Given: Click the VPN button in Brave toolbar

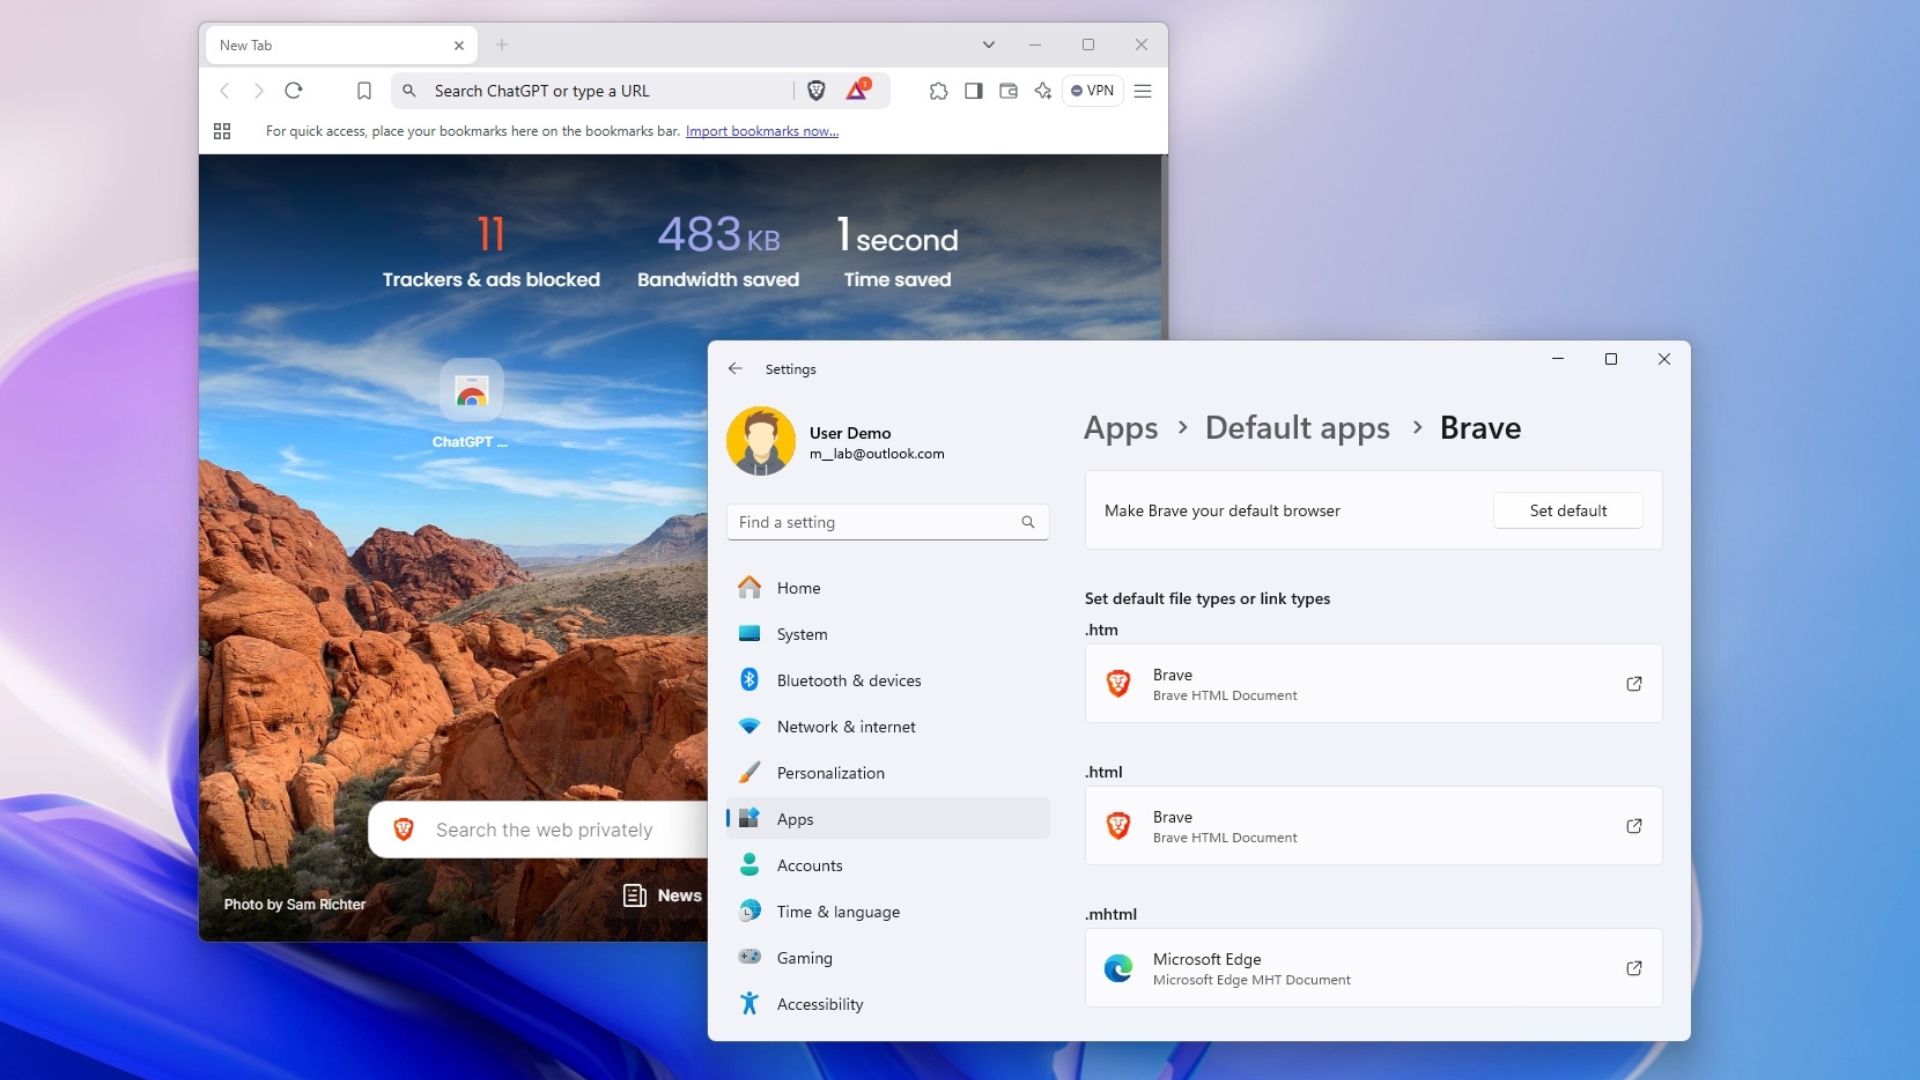Looking at the screenshot, I should coord(1092,91).
